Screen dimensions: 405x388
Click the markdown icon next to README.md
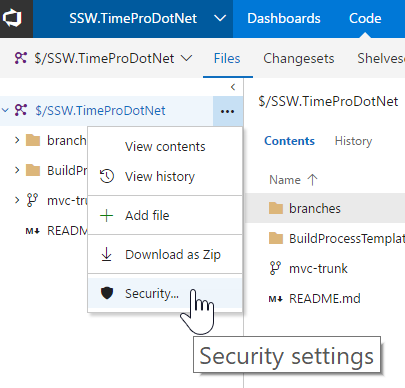[275, 299]
